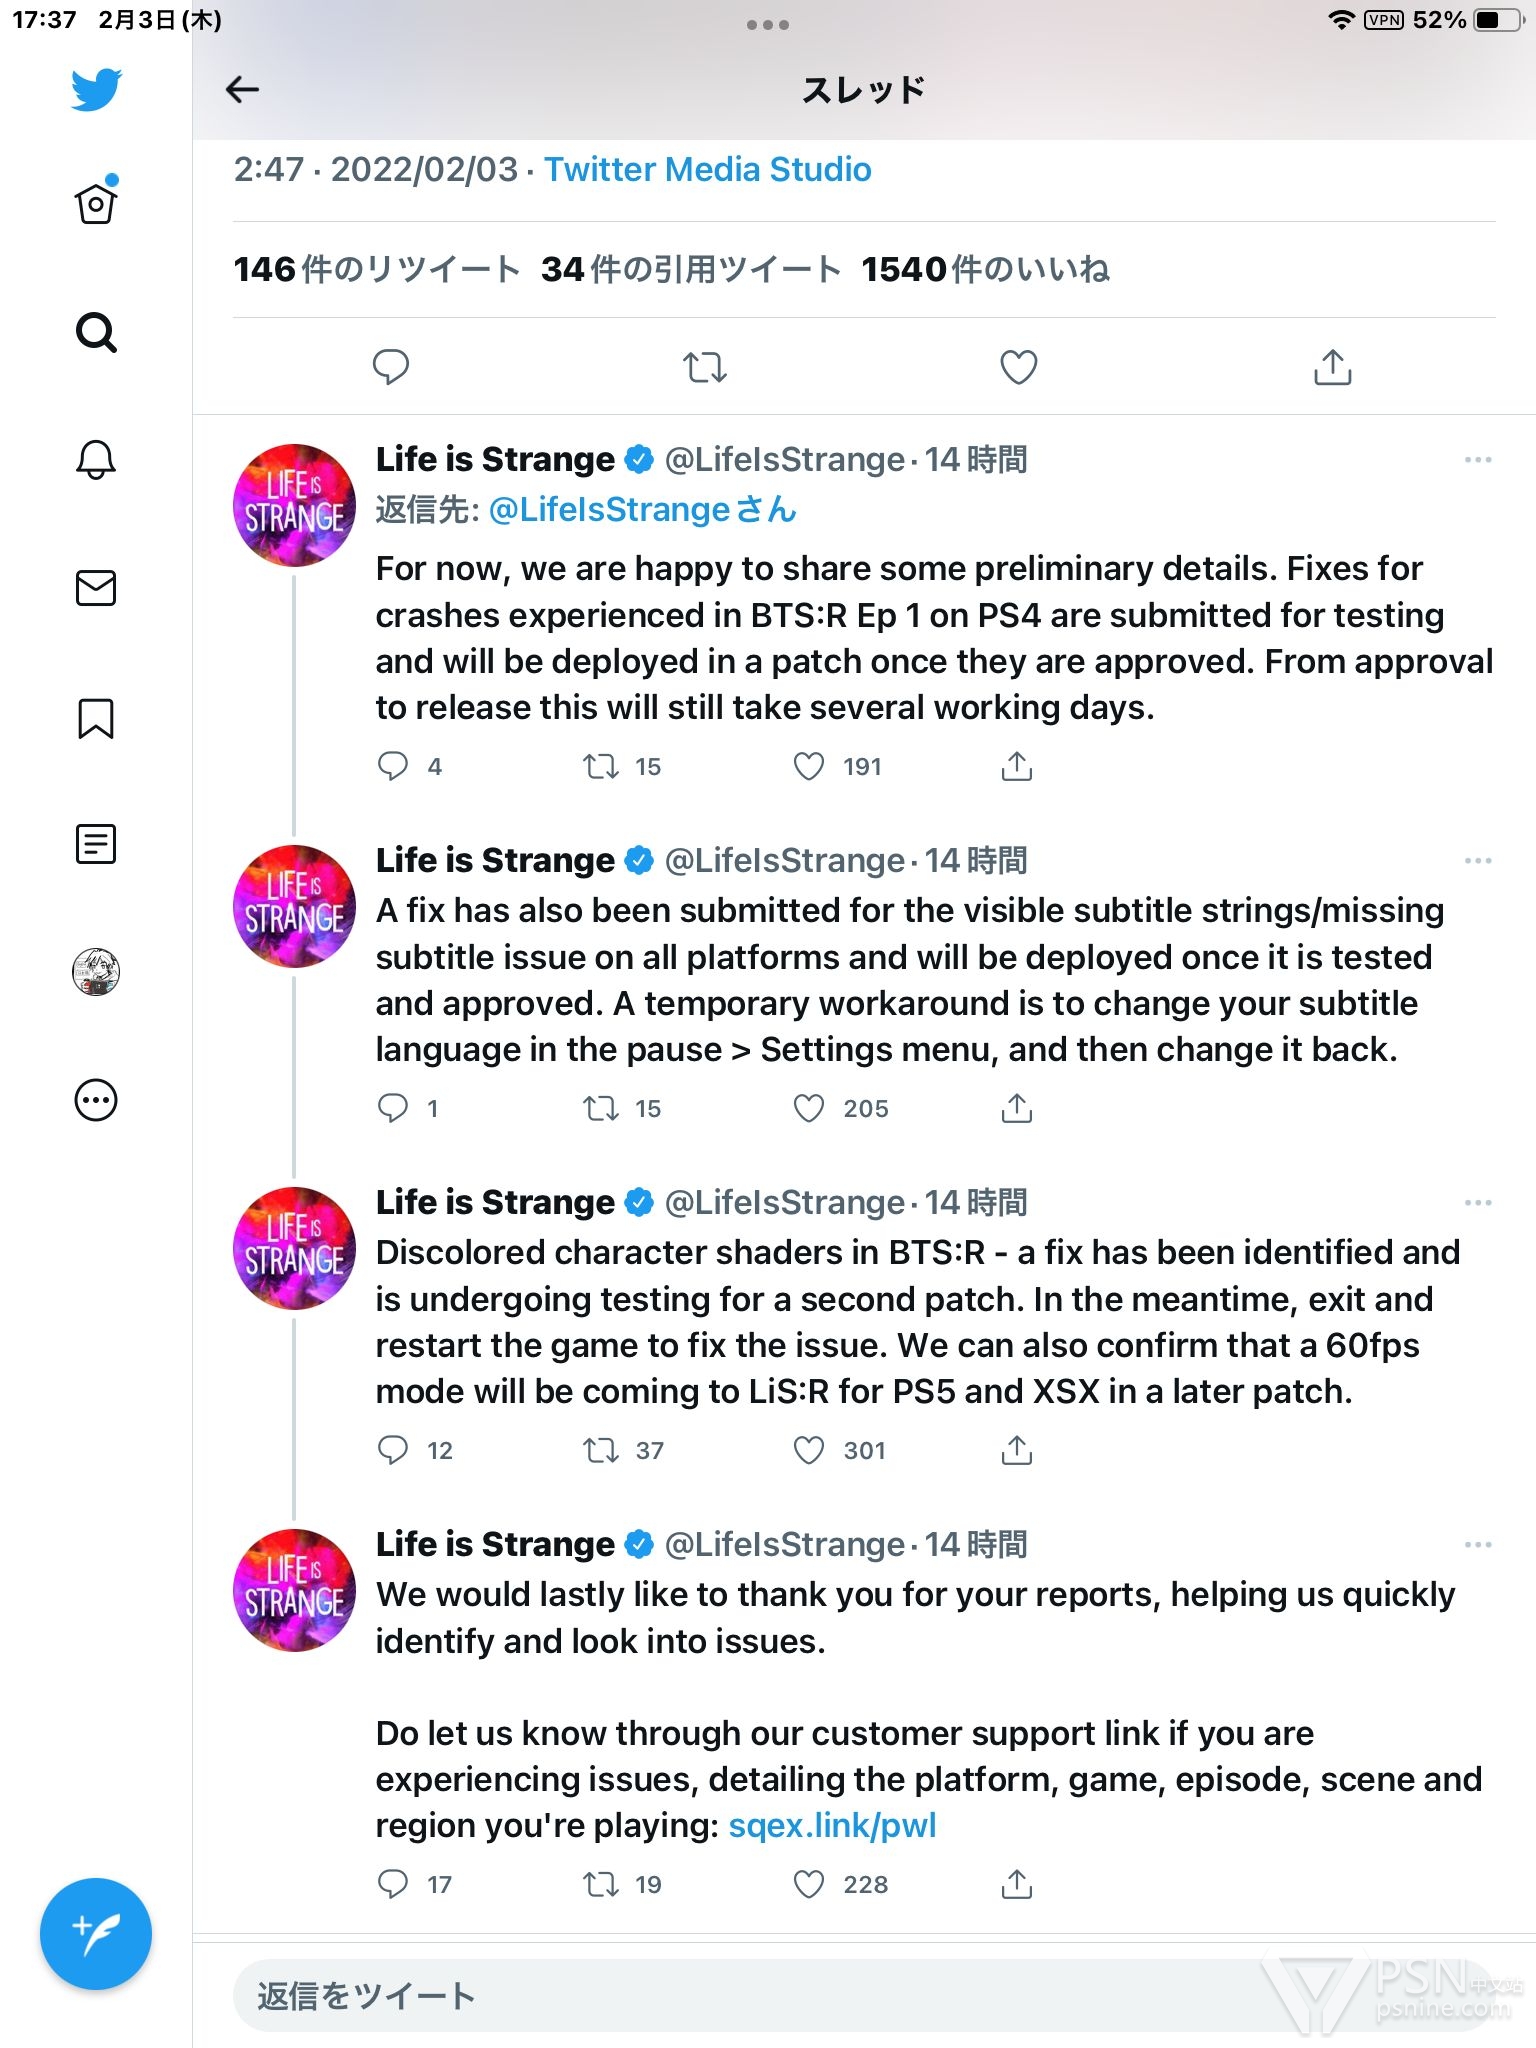This screenshot has height=2048, width=1536.
Task: Open direct messages envelope icon
Action: click(x=96, y=588)
